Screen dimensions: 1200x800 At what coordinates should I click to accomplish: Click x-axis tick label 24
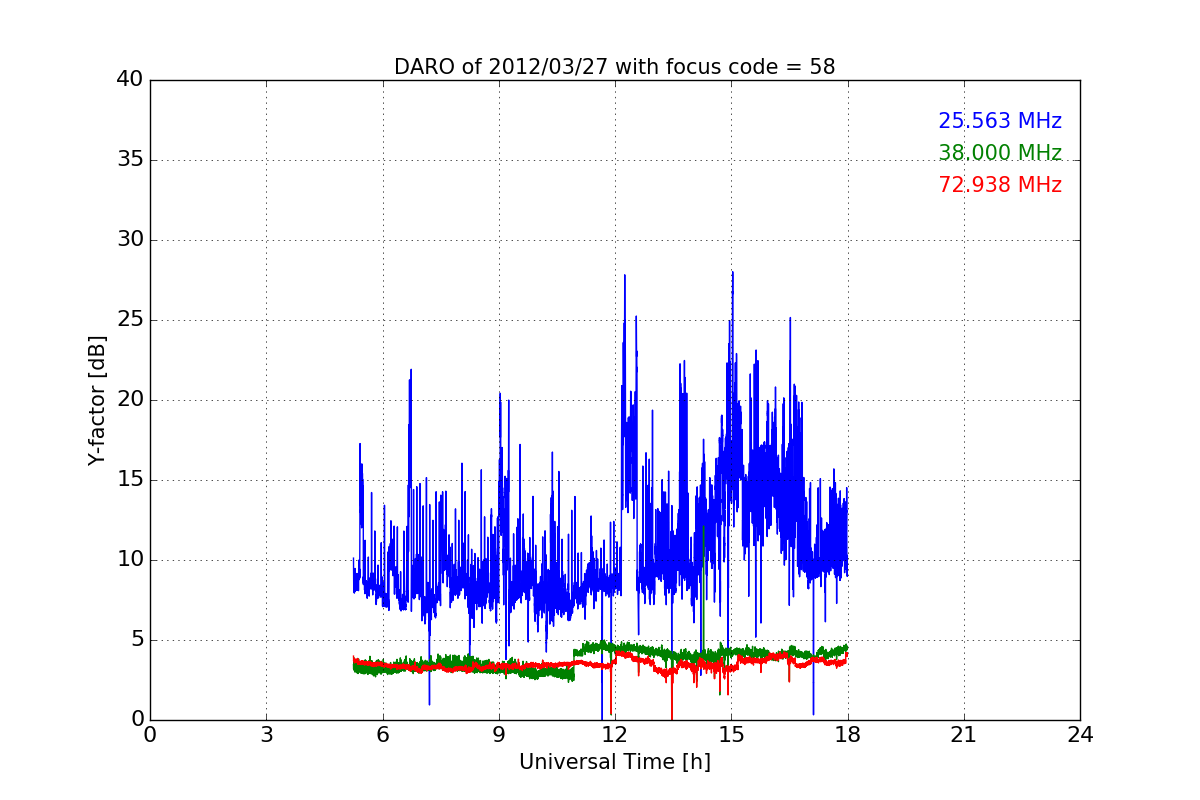1080,735
